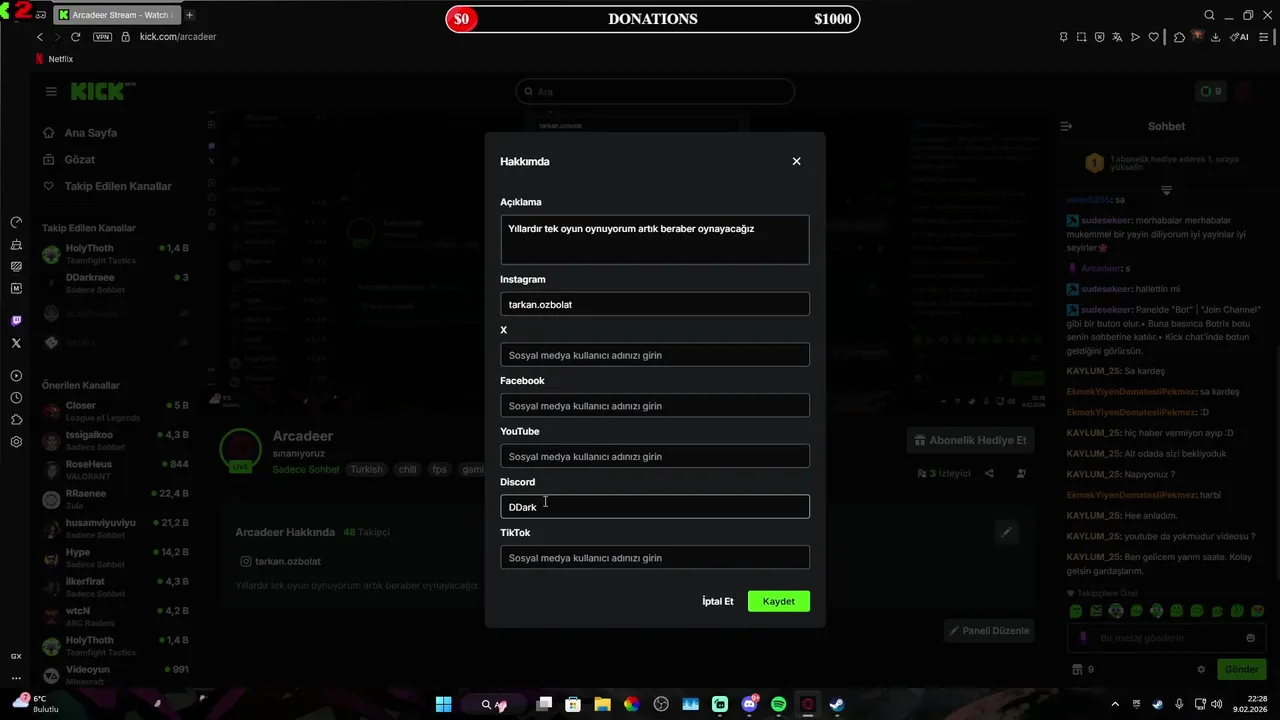Viewport: 1280px width, 720px height.
Task: Expand the chat leaderboard chevron
Action: [x=1166, y=190]
